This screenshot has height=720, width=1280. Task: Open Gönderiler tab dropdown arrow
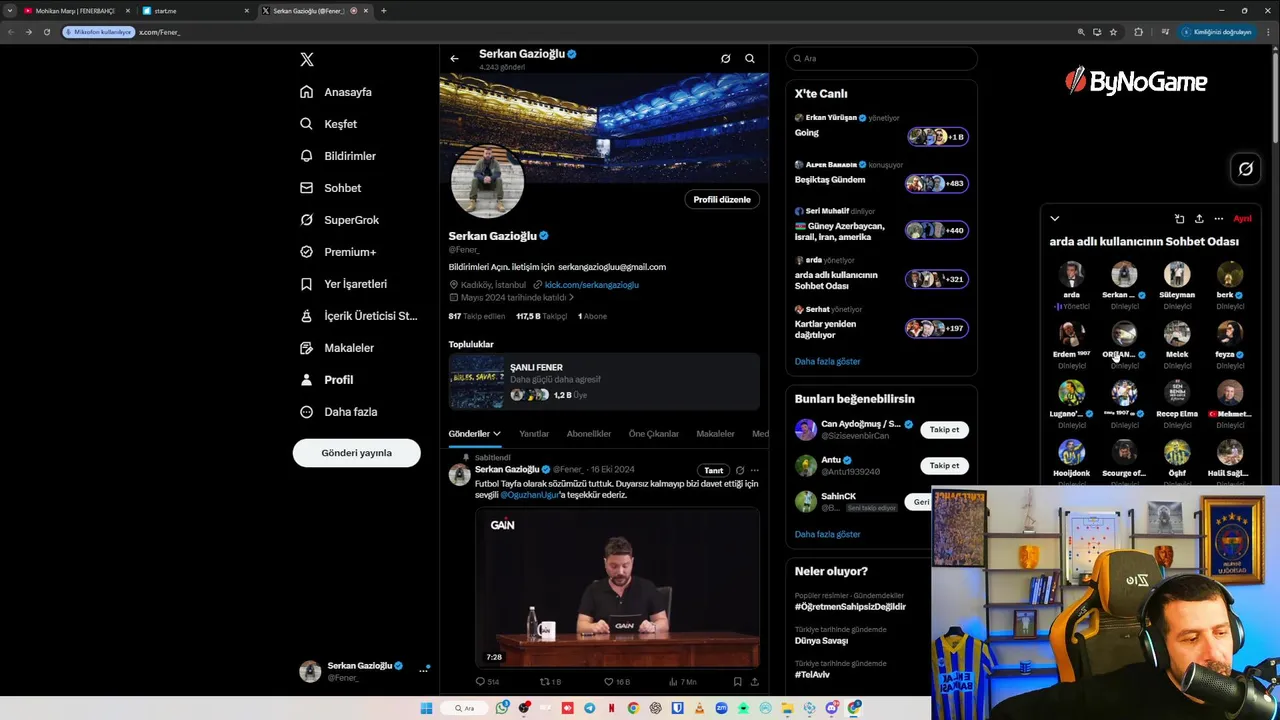pos(496,434)
